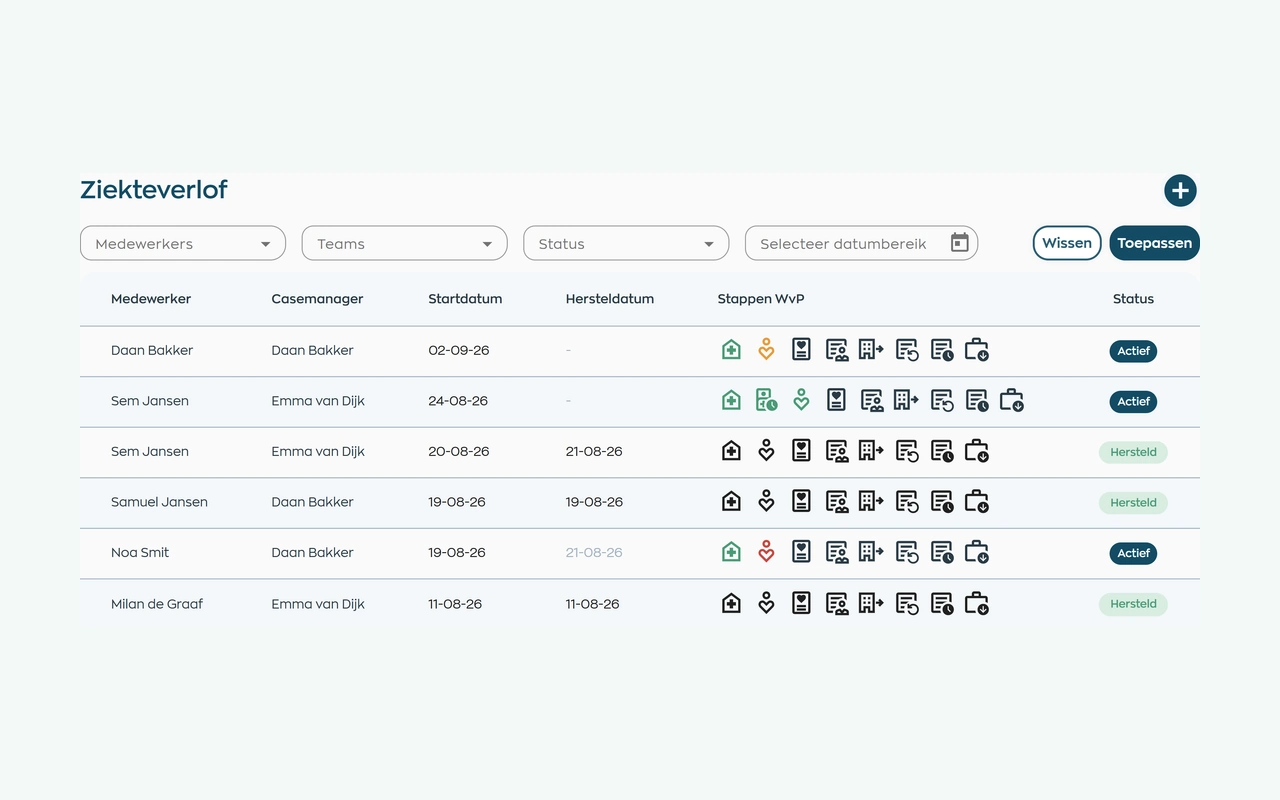Select document-with-undo-arrow icon in Samuel Jansen's row

[907, 502]
